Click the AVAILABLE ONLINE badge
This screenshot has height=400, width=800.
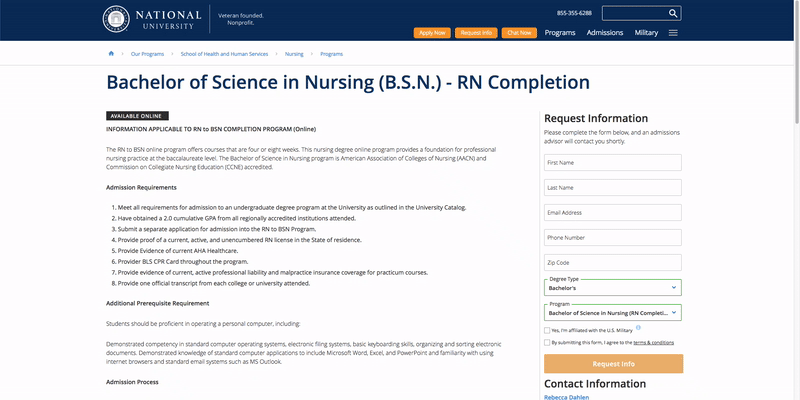tap(137, 116)
